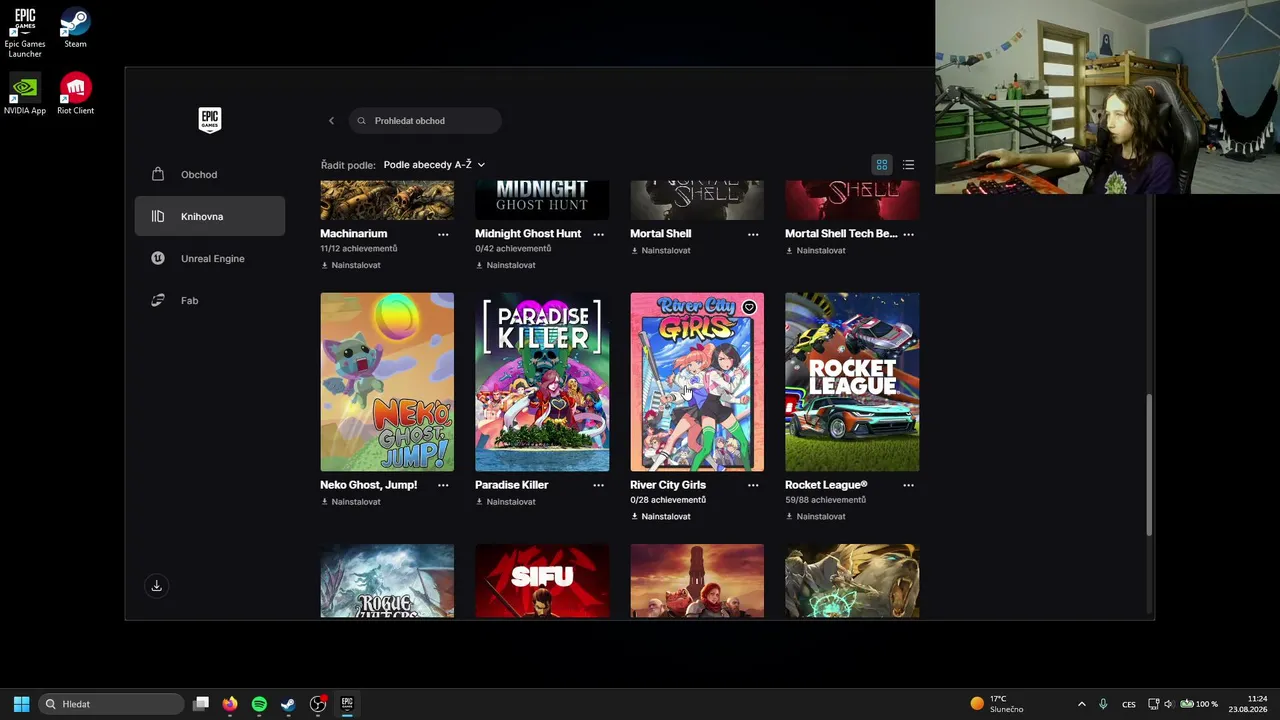The height and width of the screenshot is (720, 1280).
Task: Open the three-dot menu for Midnight Ghost Hunt
Action: coord(598,234)
